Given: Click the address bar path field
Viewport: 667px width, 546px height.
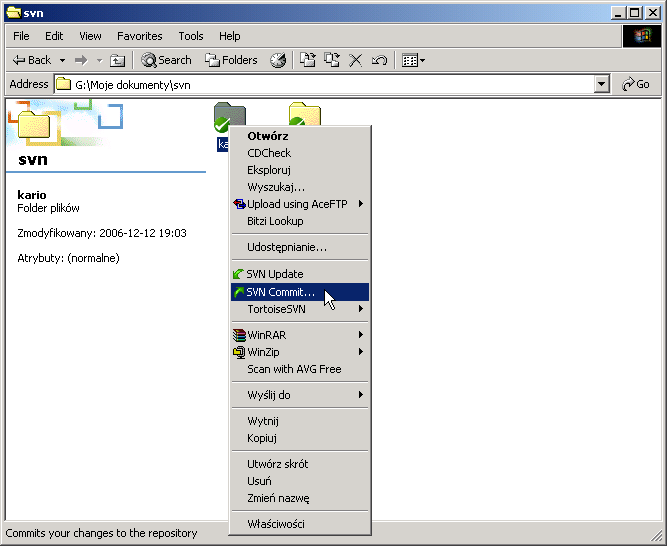Looking at the screenshot, I should click(324, 85).
